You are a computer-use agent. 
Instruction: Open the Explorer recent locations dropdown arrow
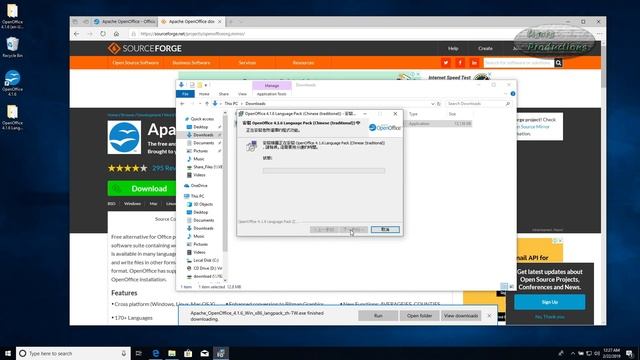click(200, 104)
